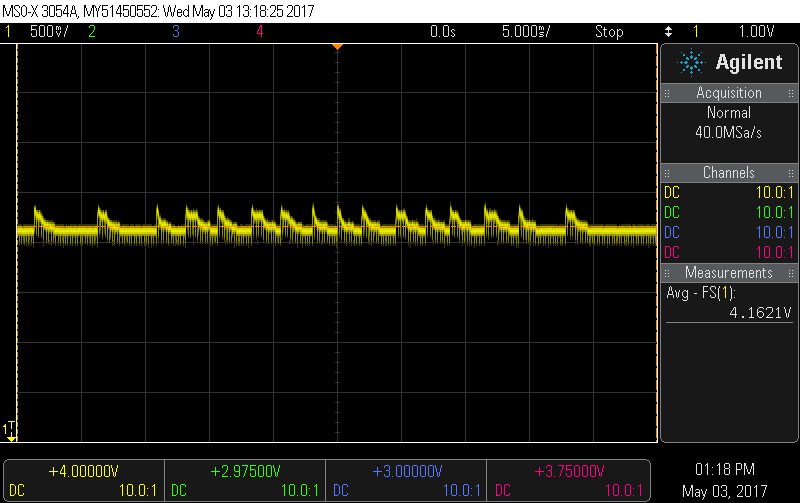Click the +4.00000V channel 1 offset box
This screenshot has width=800, height=503.
[84, 481]
